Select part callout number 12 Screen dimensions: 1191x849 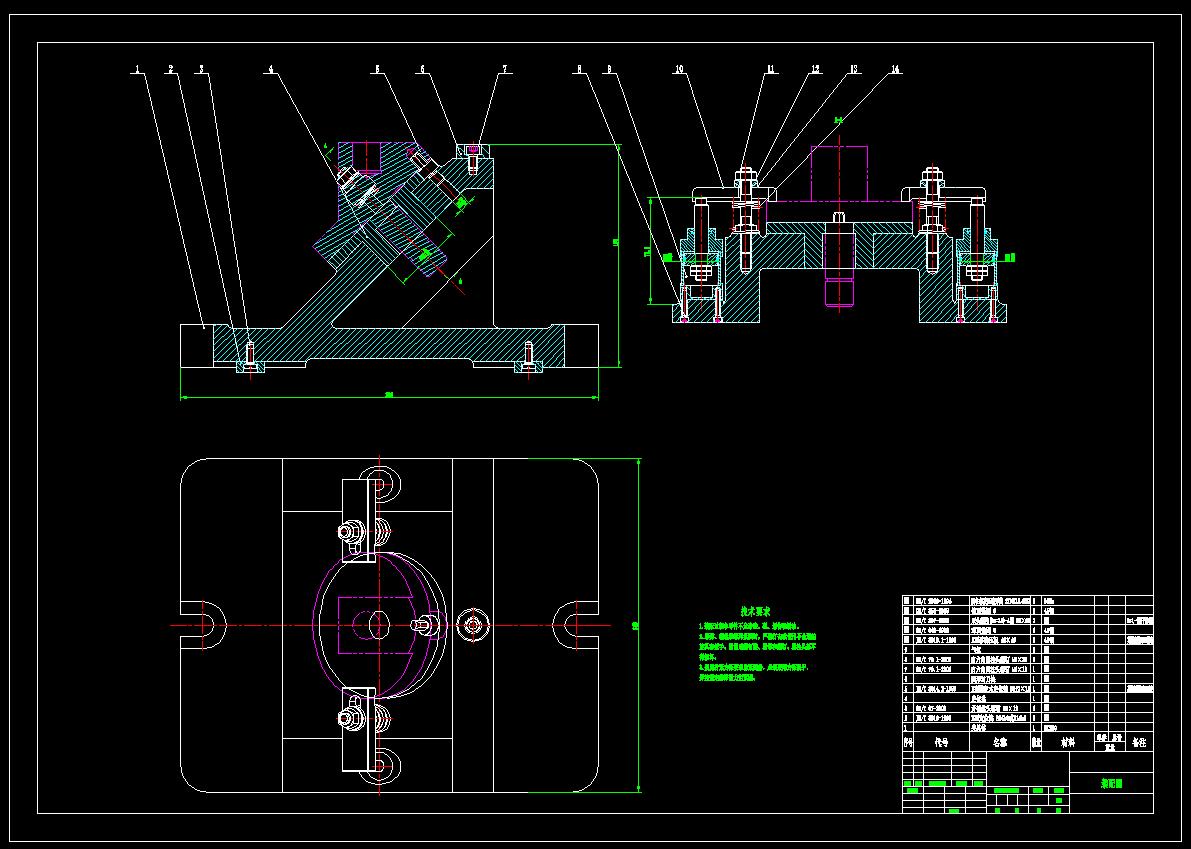pos(816,69)
